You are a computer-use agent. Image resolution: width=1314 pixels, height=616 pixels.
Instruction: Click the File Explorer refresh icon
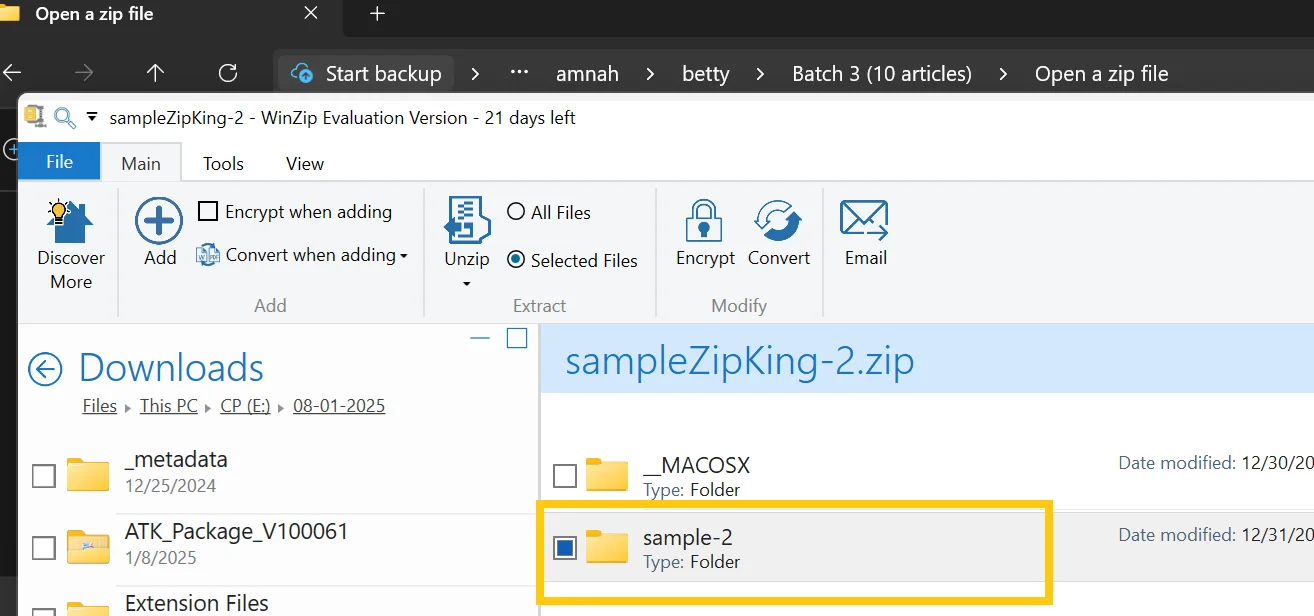[x=228, y=73]
